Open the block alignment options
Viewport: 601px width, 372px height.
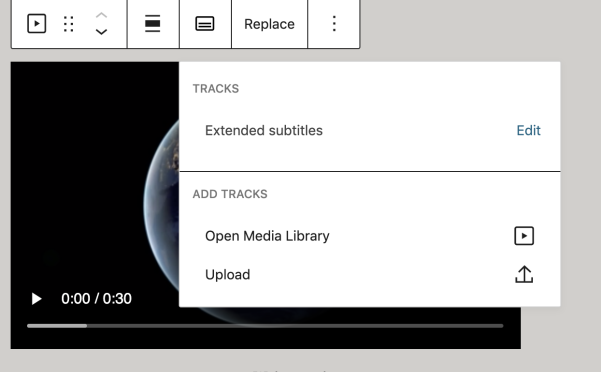[153, 24]
